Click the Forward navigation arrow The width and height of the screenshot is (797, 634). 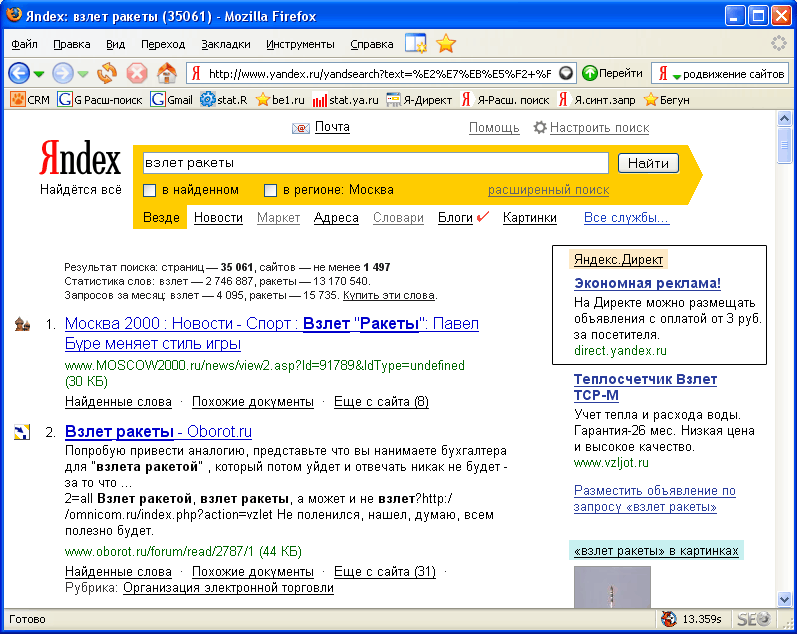[63, 74]
